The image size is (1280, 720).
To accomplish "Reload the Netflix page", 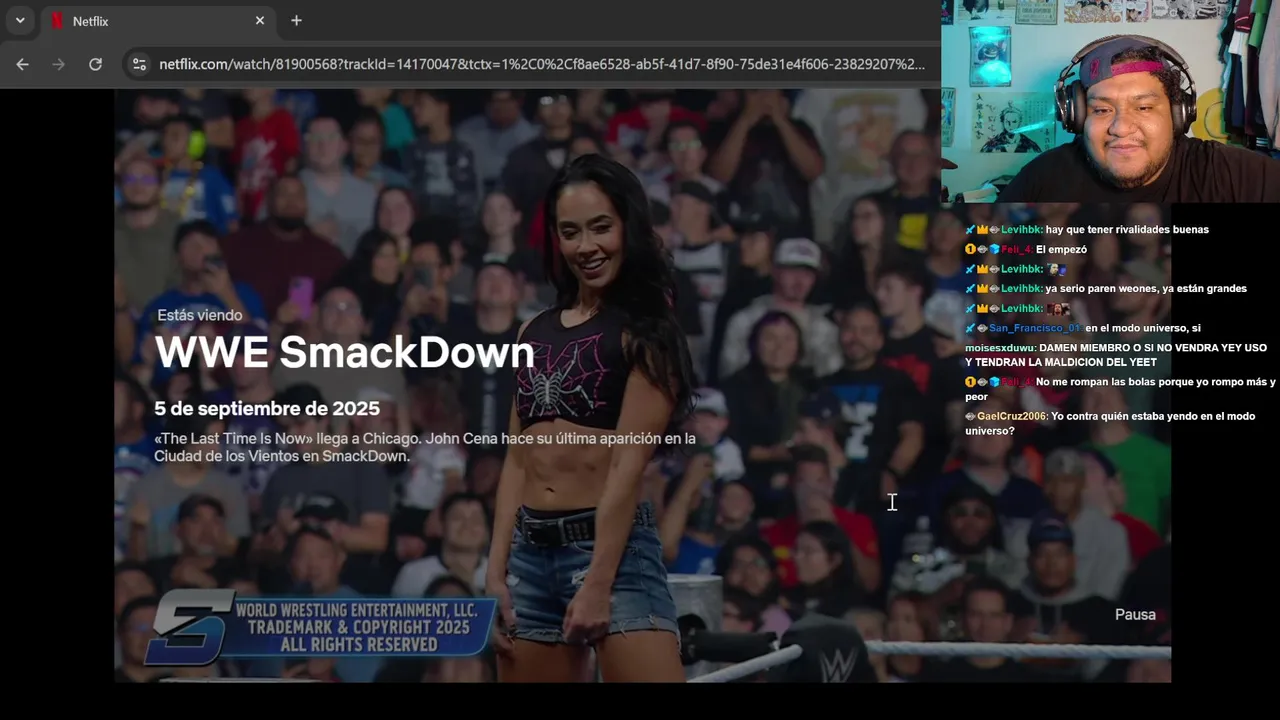I will point(95,64).
